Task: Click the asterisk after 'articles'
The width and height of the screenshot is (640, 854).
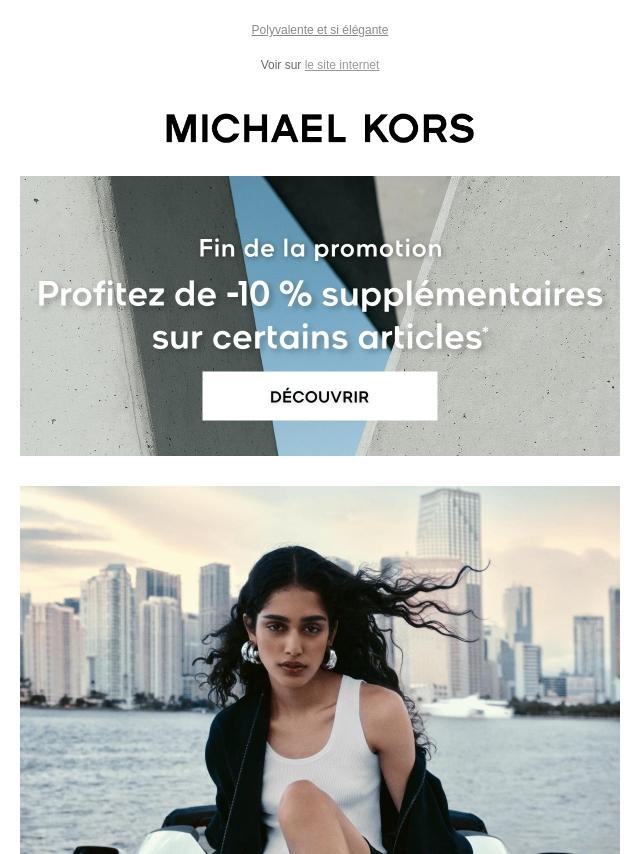Action: tap(485, 331)
